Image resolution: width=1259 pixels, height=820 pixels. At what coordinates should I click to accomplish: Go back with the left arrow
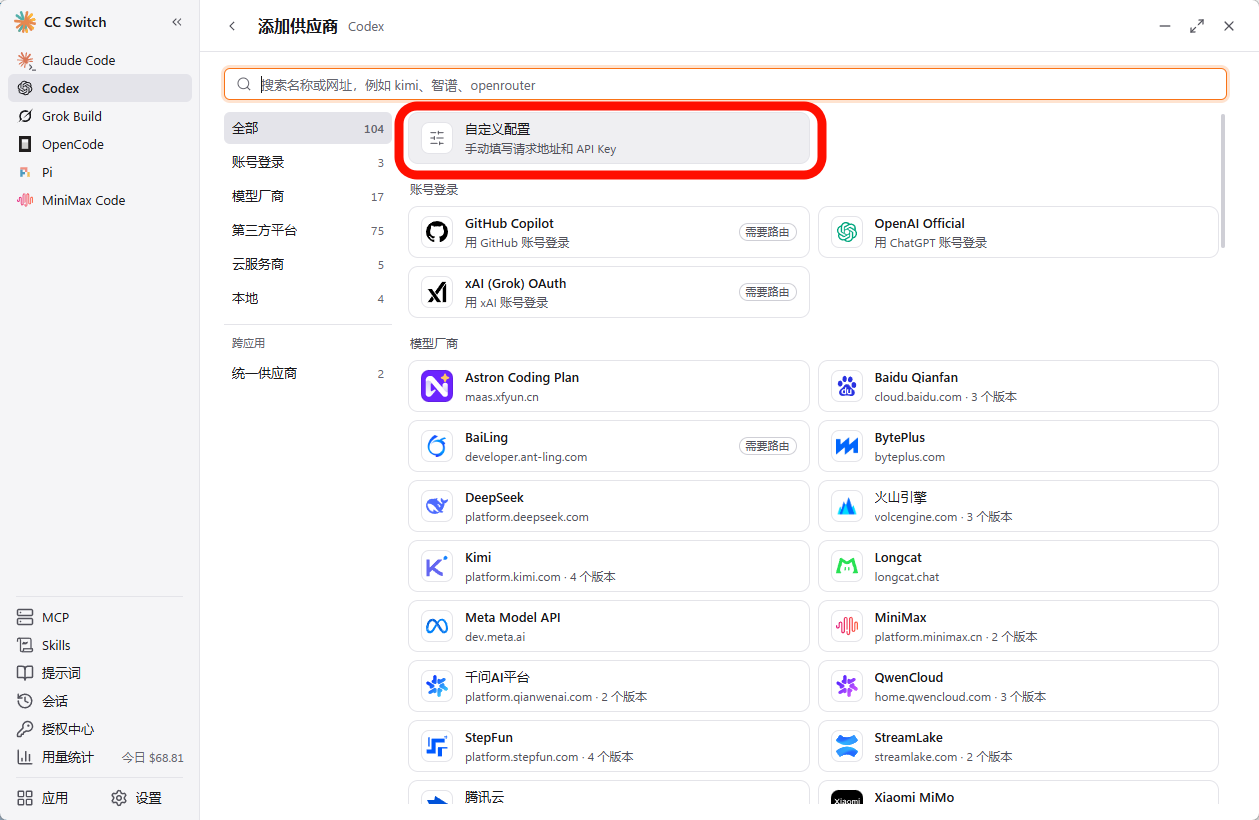click(x=232, y=26)
